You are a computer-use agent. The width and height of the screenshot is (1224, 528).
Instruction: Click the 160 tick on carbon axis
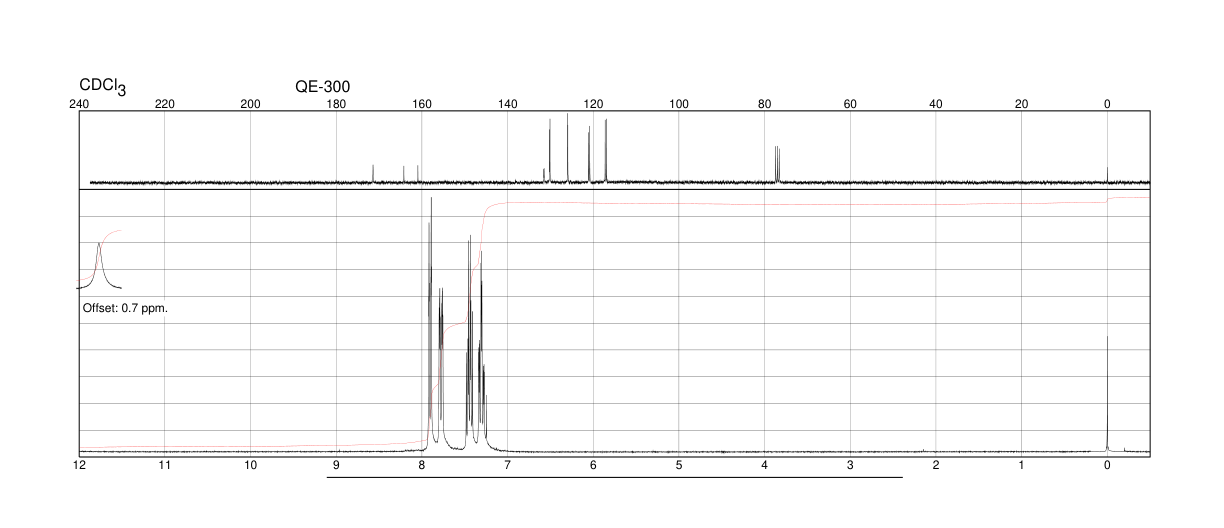(422, 104)
